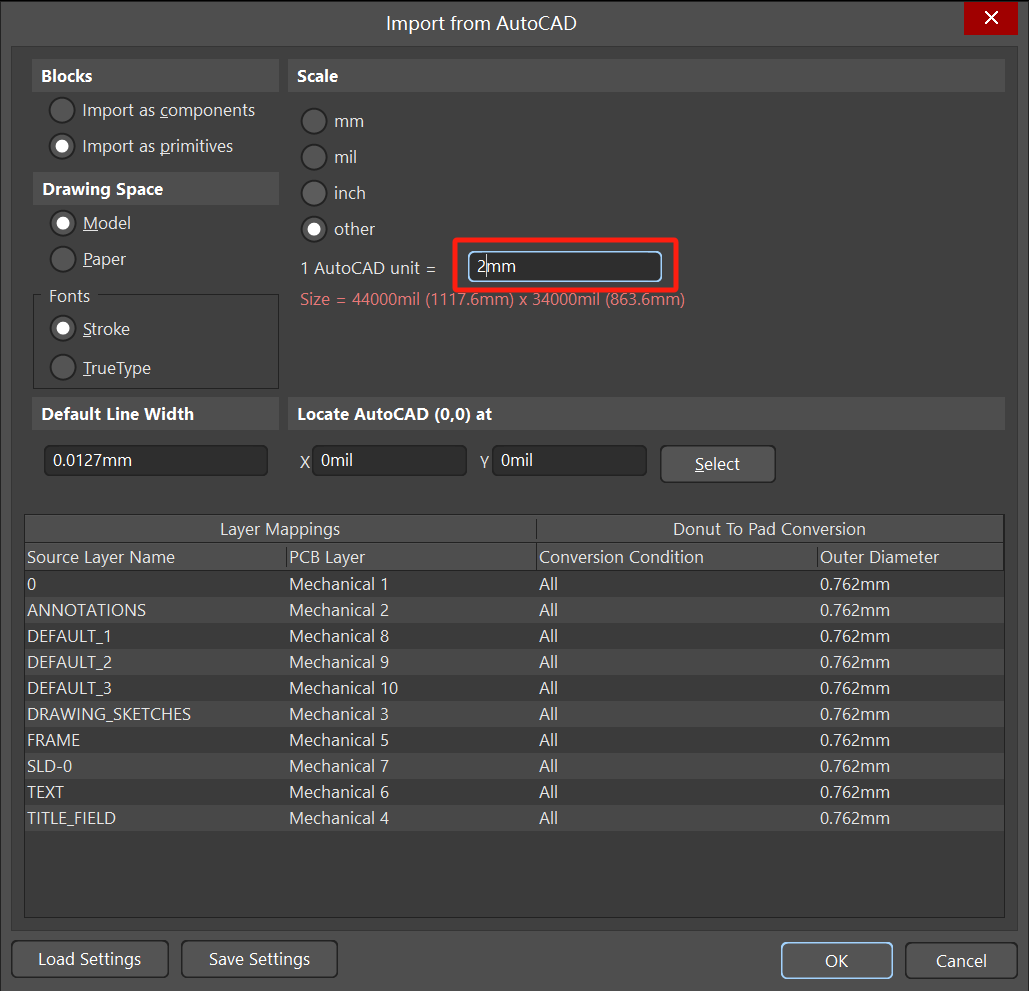Viewport: 1029px width, 991px height.
Task: Cancel the AutoCAD import dialog
Action: (x=961, y=961)
